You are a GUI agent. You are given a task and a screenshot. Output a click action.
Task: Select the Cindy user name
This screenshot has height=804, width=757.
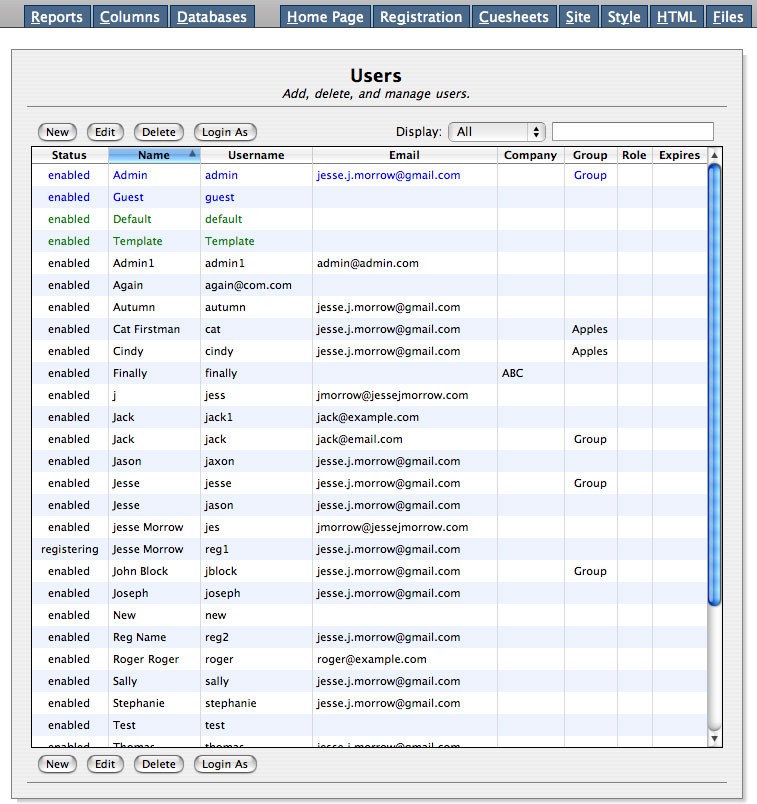coord(128,351)
